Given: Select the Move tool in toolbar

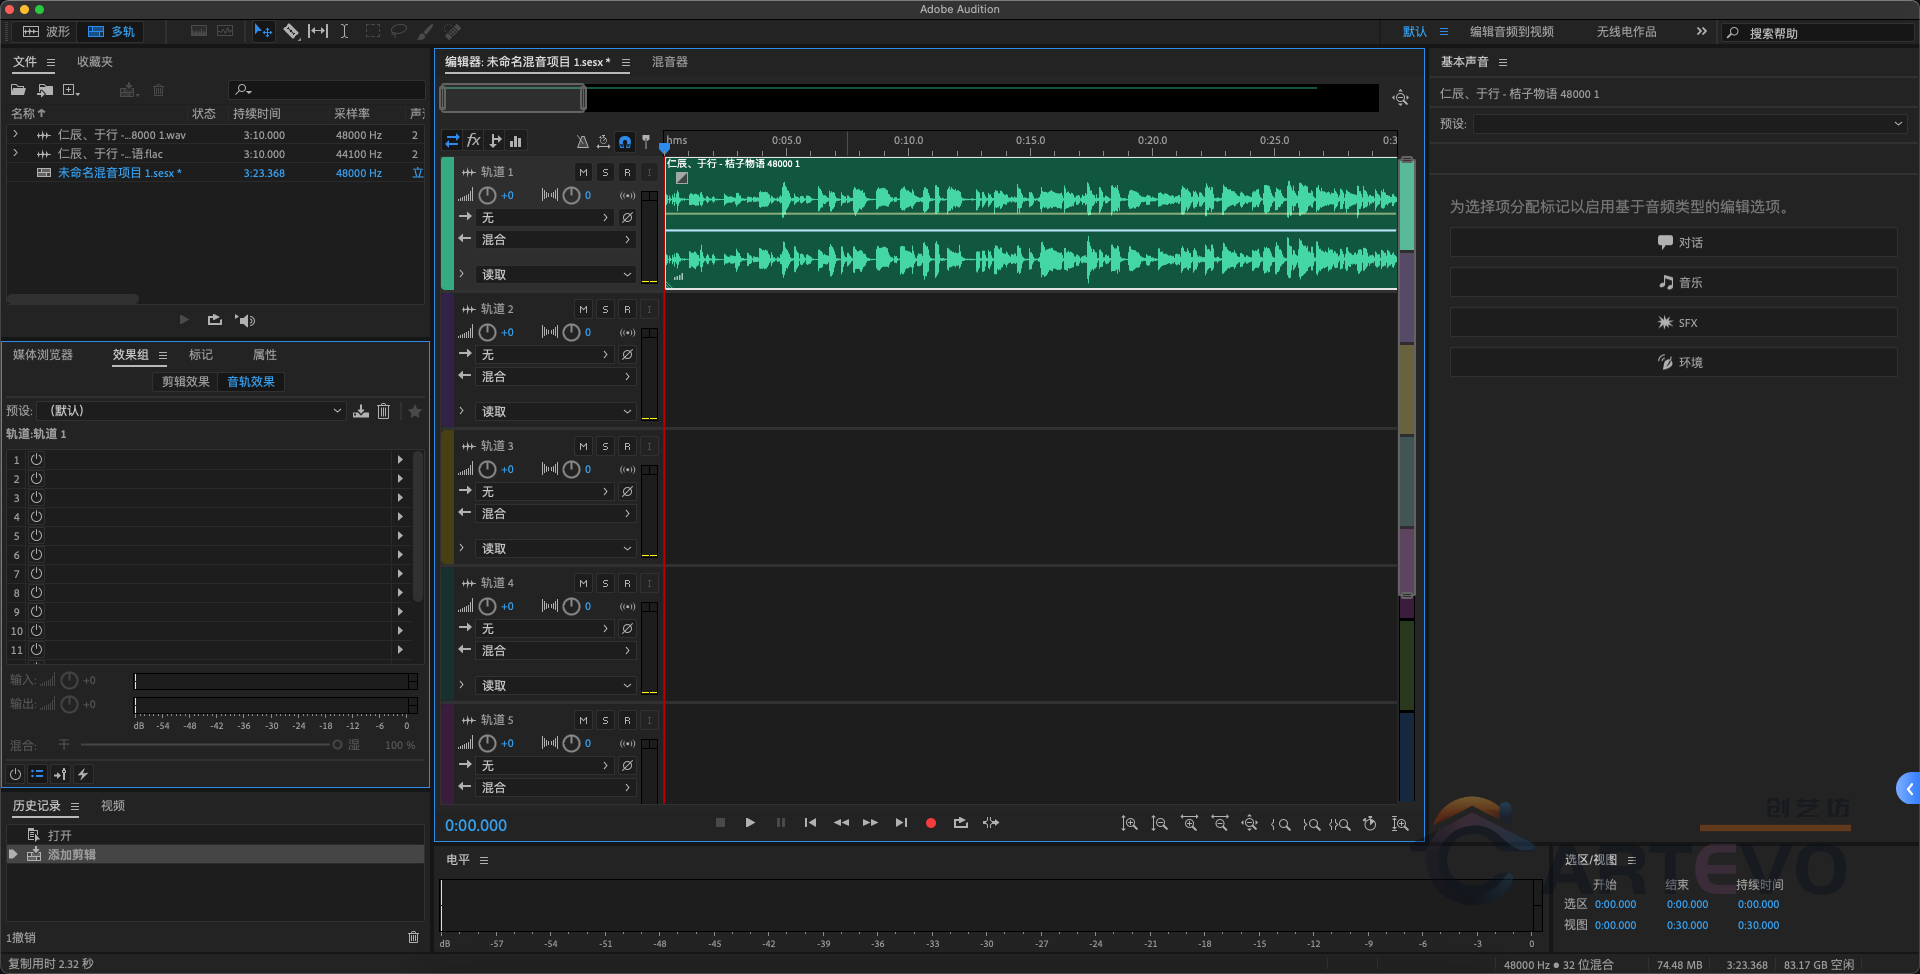Looking at the screenshot, I should [x=263, y=31].
